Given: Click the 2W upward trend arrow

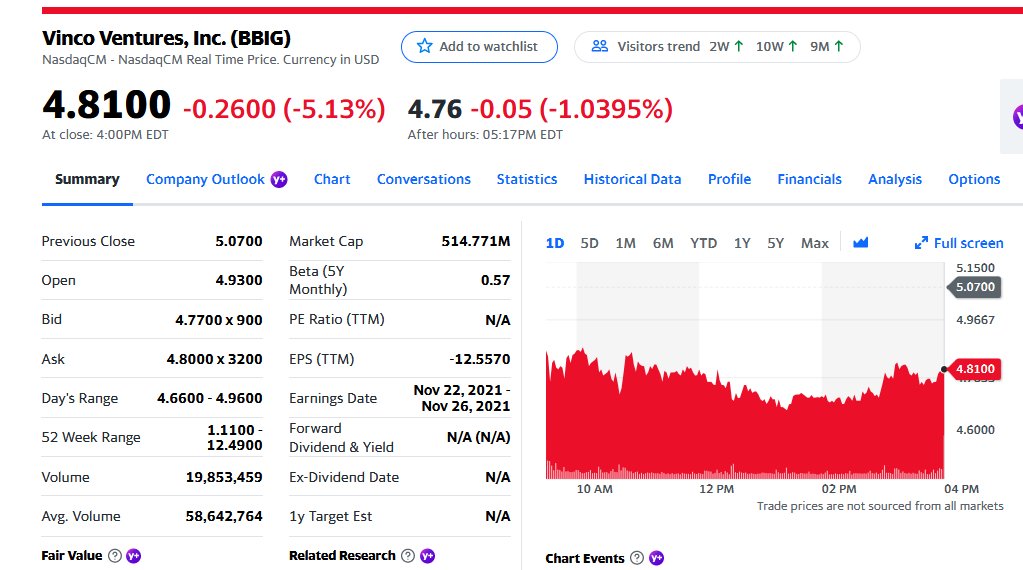Looking at the screenshot, I should 739,46.
